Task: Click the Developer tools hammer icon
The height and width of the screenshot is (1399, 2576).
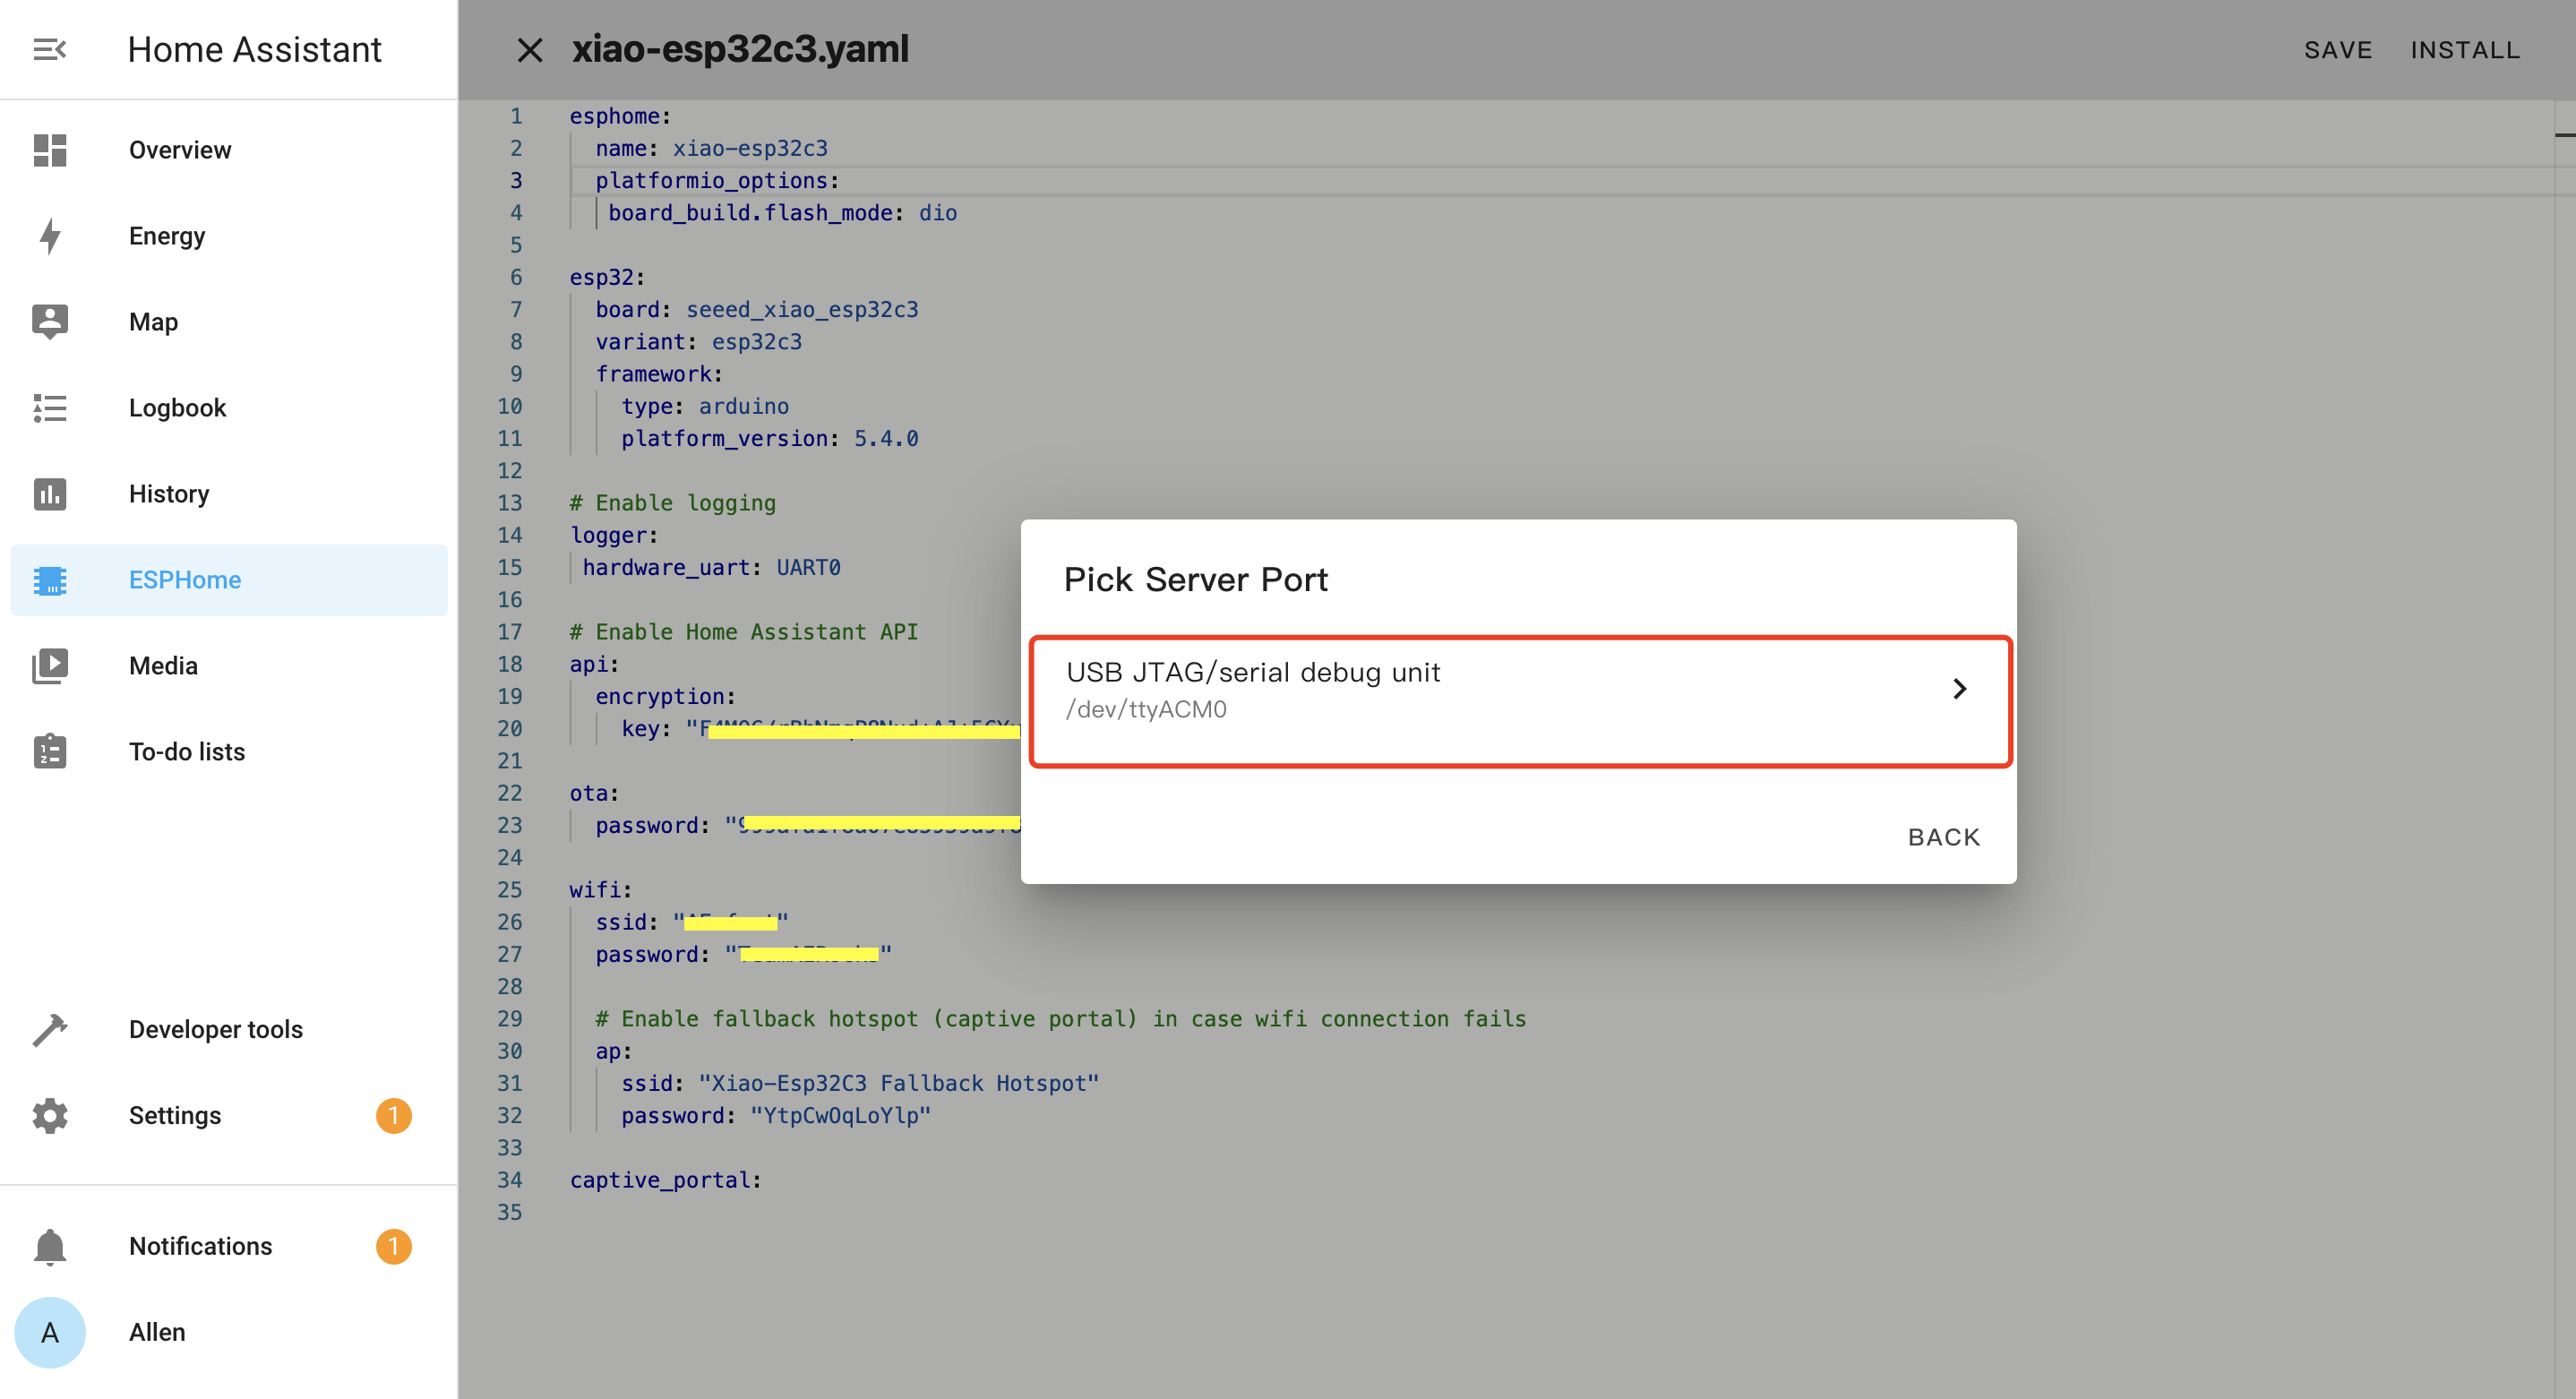Action: (49, 1030)
